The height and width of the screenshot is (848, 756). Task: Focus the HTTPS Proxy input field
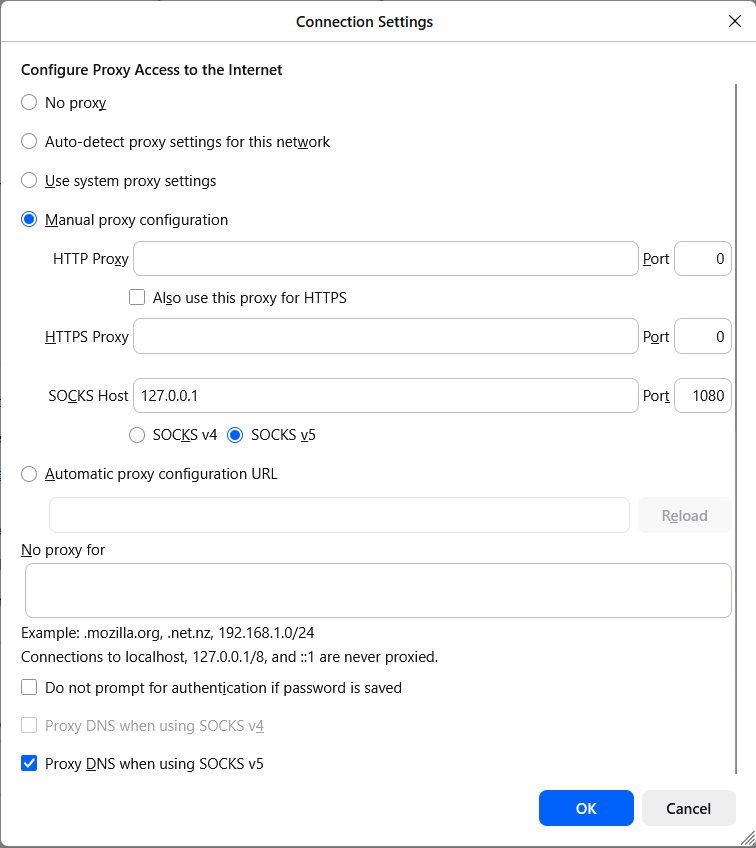[x=385, y=336]
